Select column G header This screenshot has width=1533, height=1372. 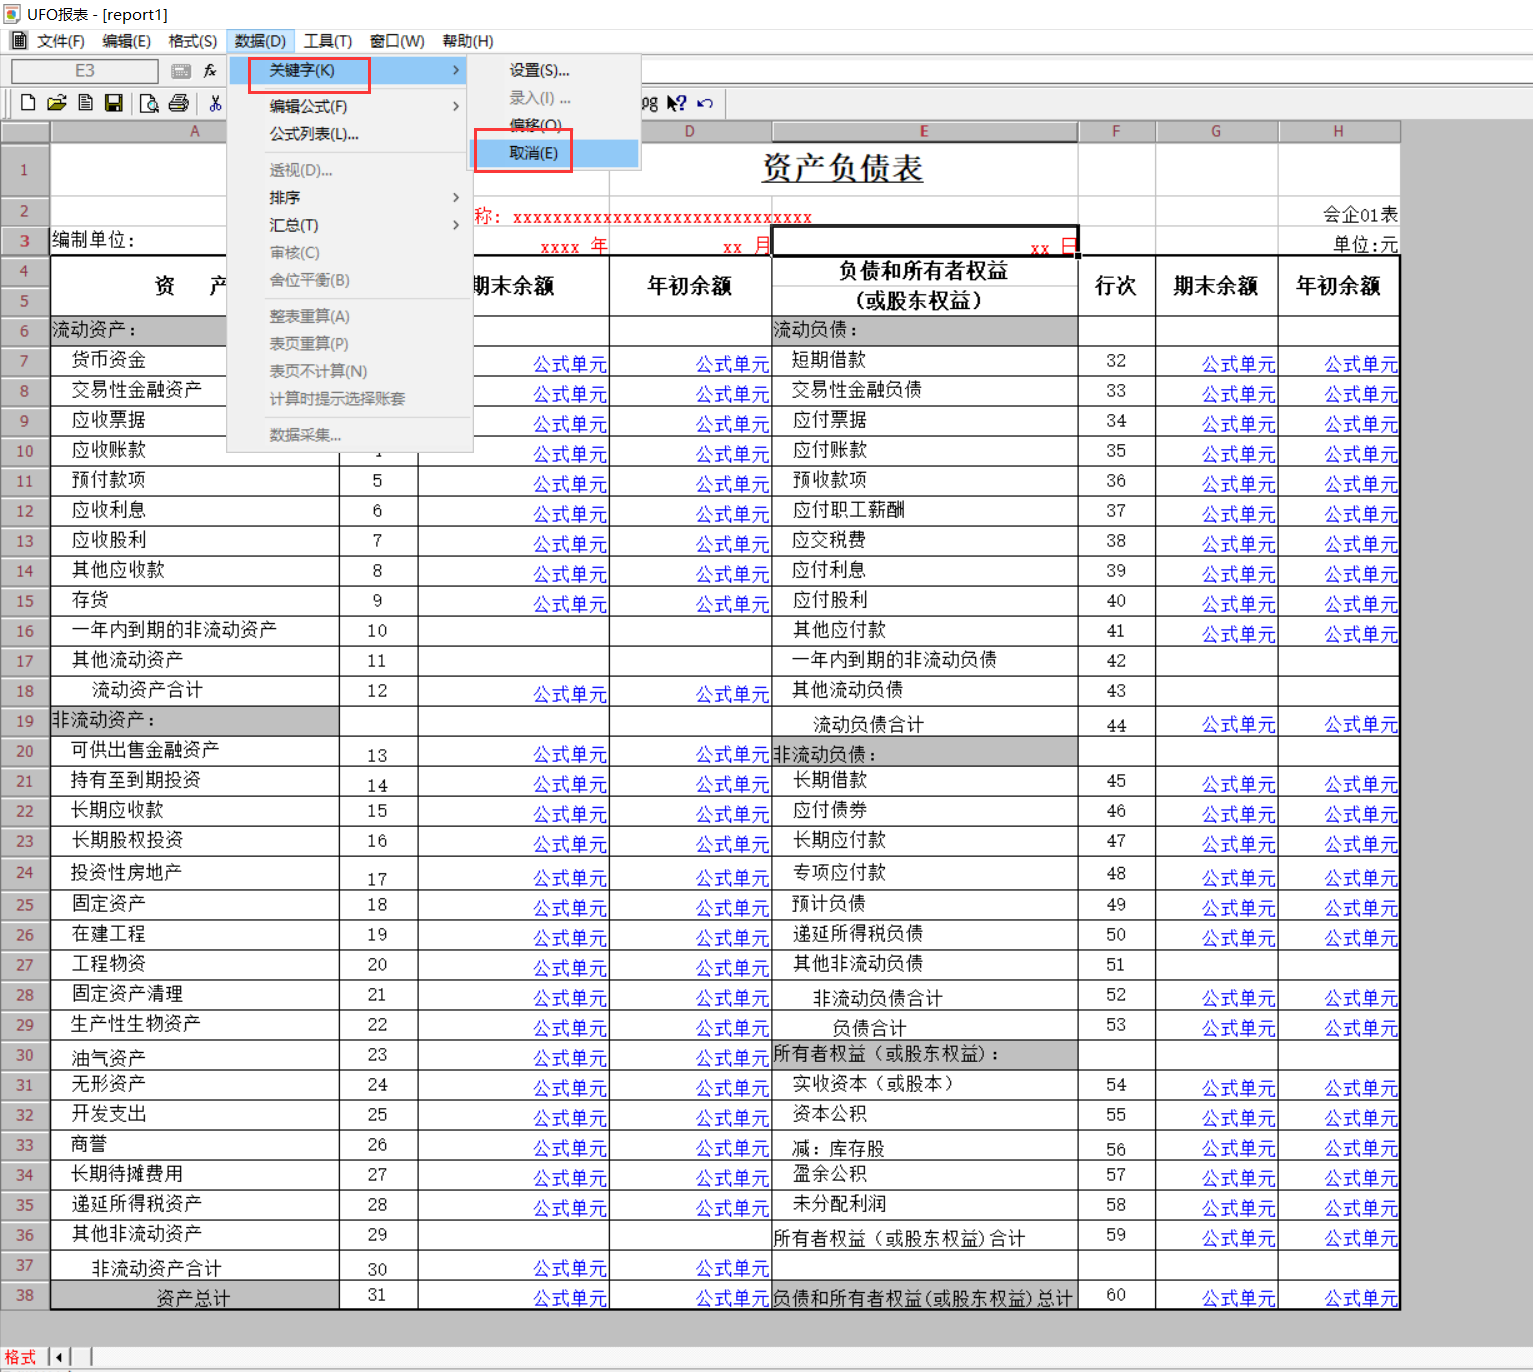click(1216, 131)
